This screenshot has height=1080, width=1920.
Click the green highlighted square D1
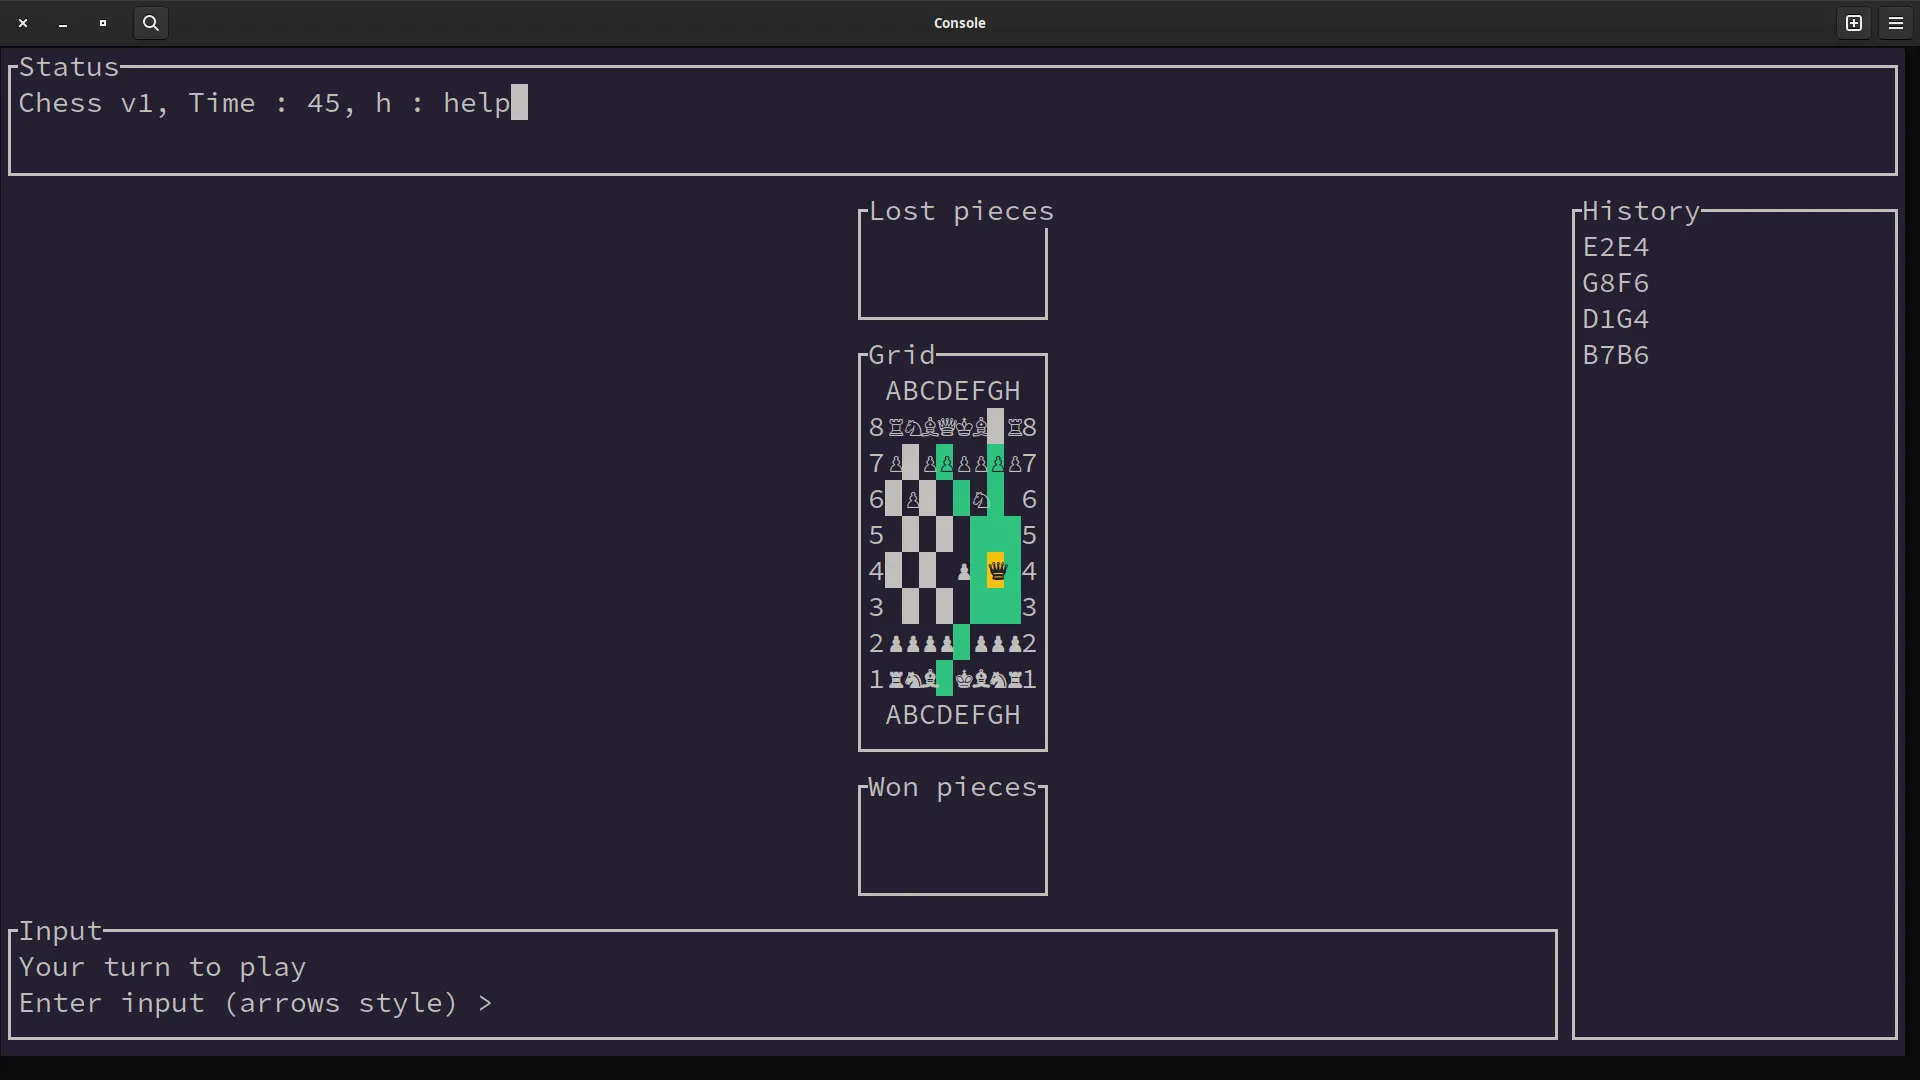(945, 680)
